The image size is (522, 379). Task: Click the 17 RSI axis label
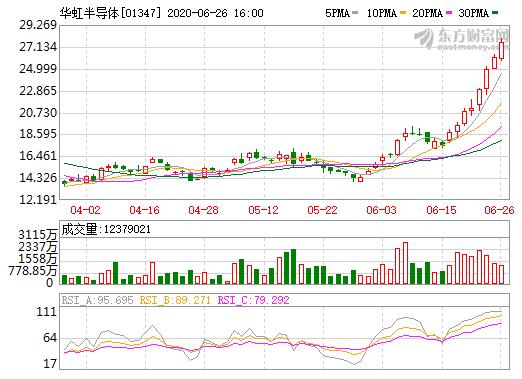point(50,364)
